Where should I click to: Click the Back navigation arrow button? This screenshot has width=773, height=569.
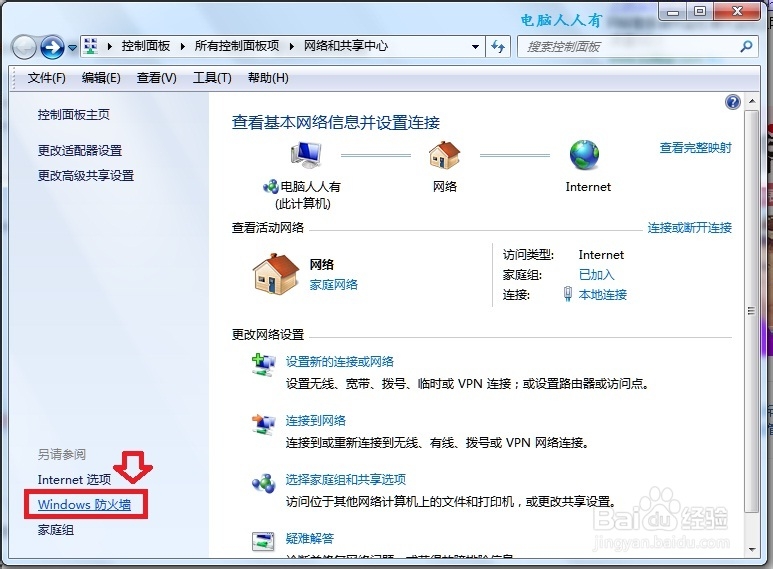(x=24, y=47)
